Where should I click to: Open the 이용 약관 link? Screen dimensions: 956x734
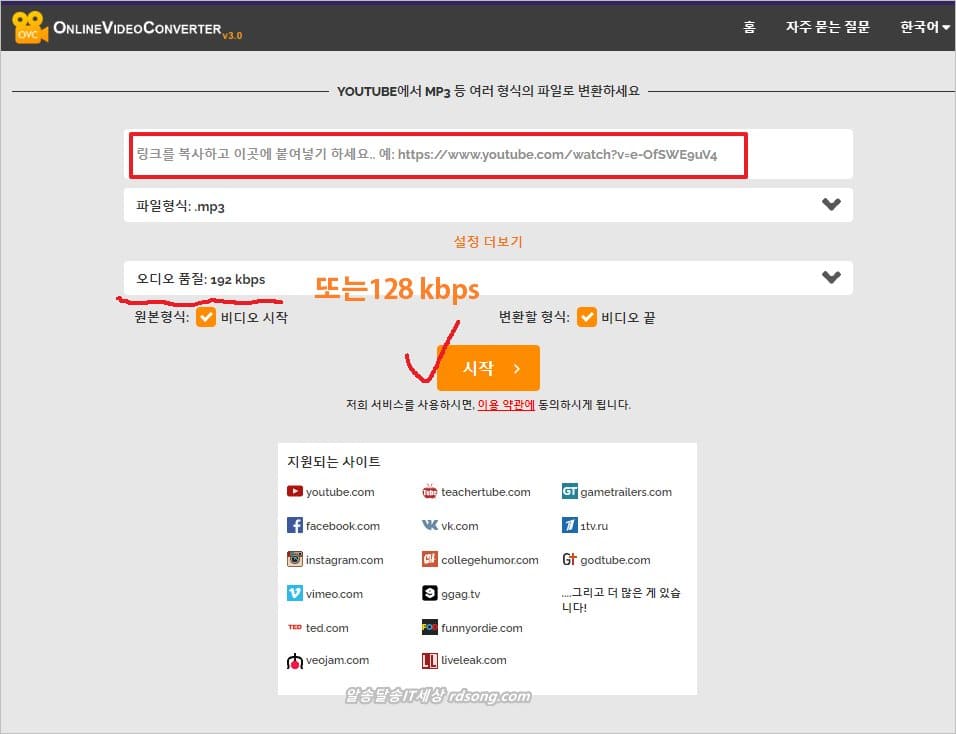[x=505, y=405]
